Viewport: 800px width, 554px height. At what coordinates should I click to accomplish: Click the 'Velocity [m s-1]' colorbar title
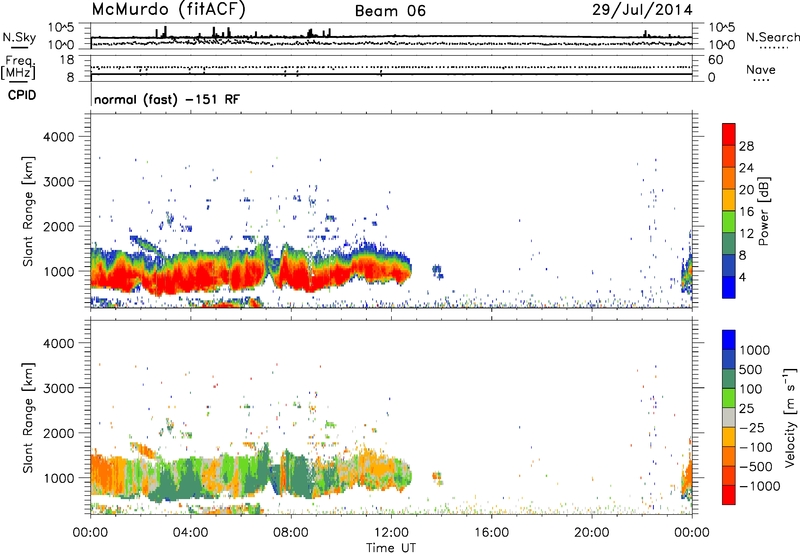click(790, 417)
